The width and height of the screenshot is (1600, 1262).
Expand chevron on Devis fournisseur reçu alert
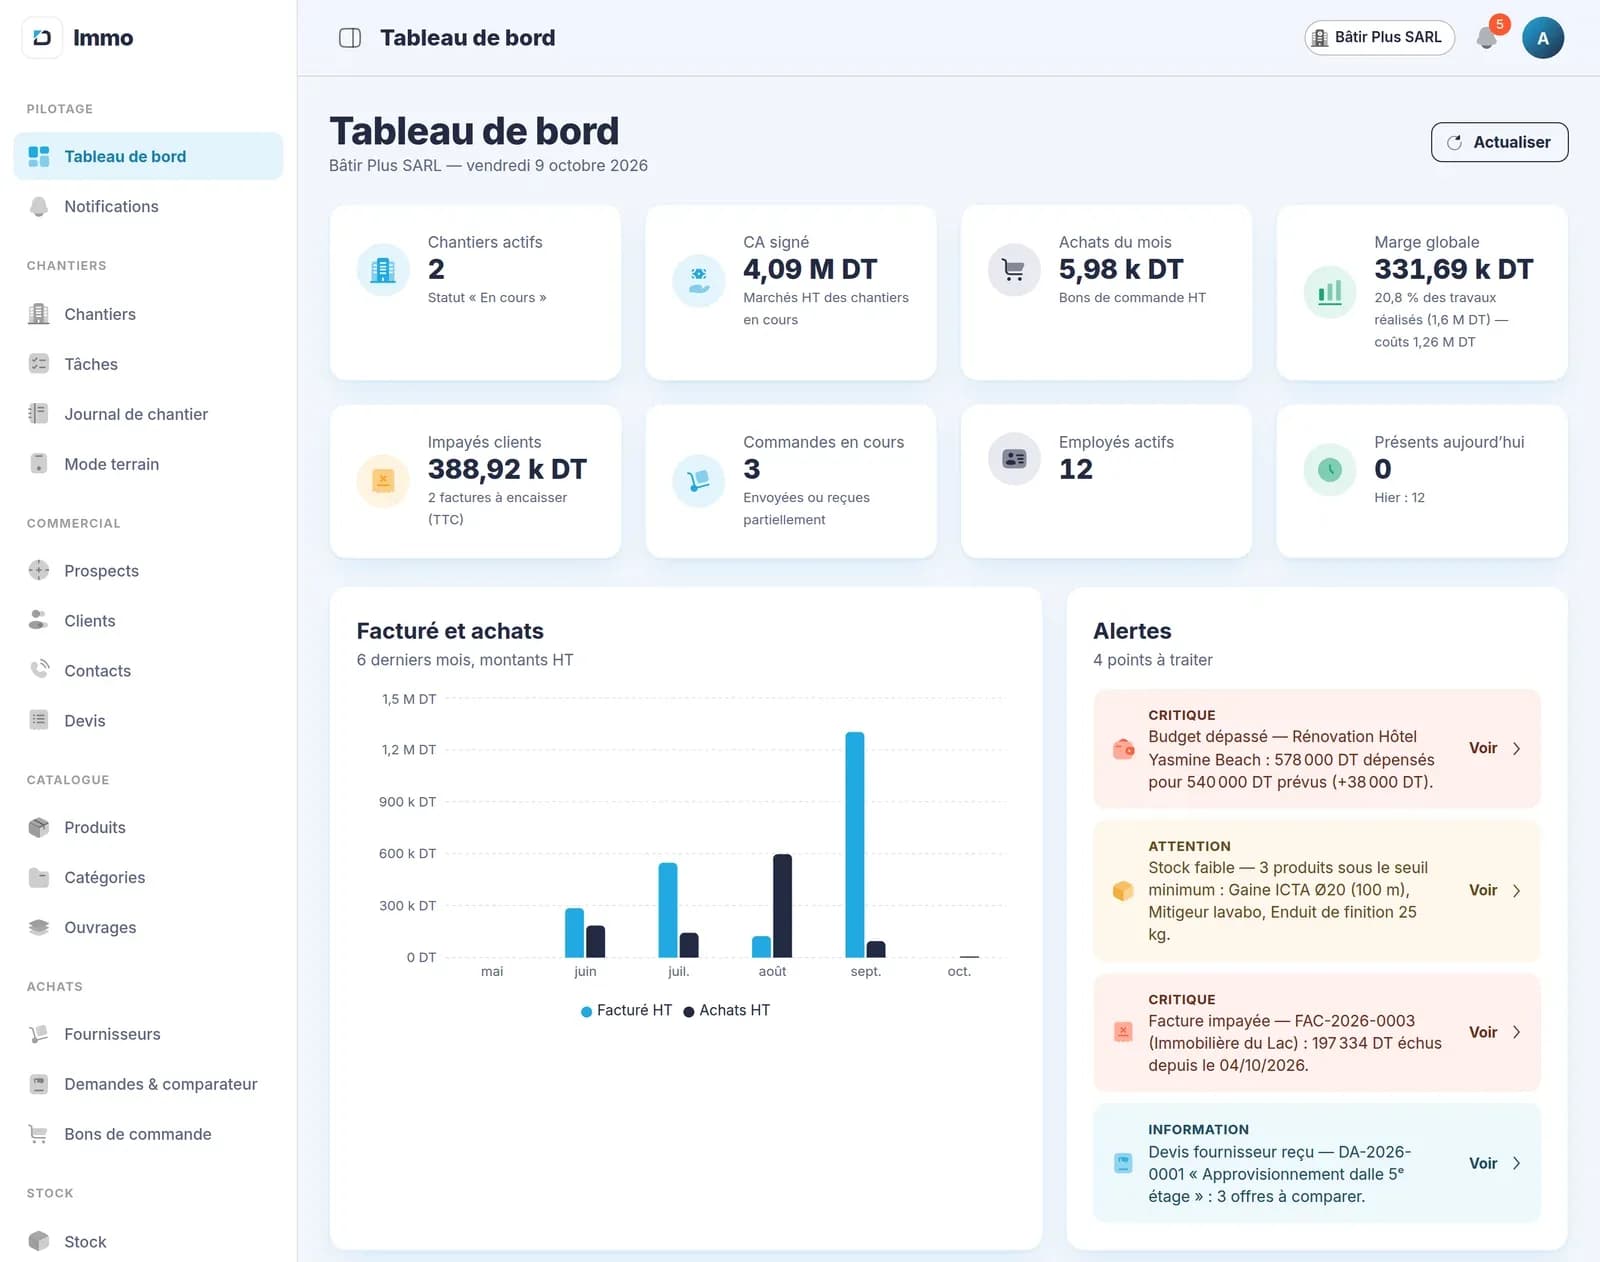point(1517,1163)
